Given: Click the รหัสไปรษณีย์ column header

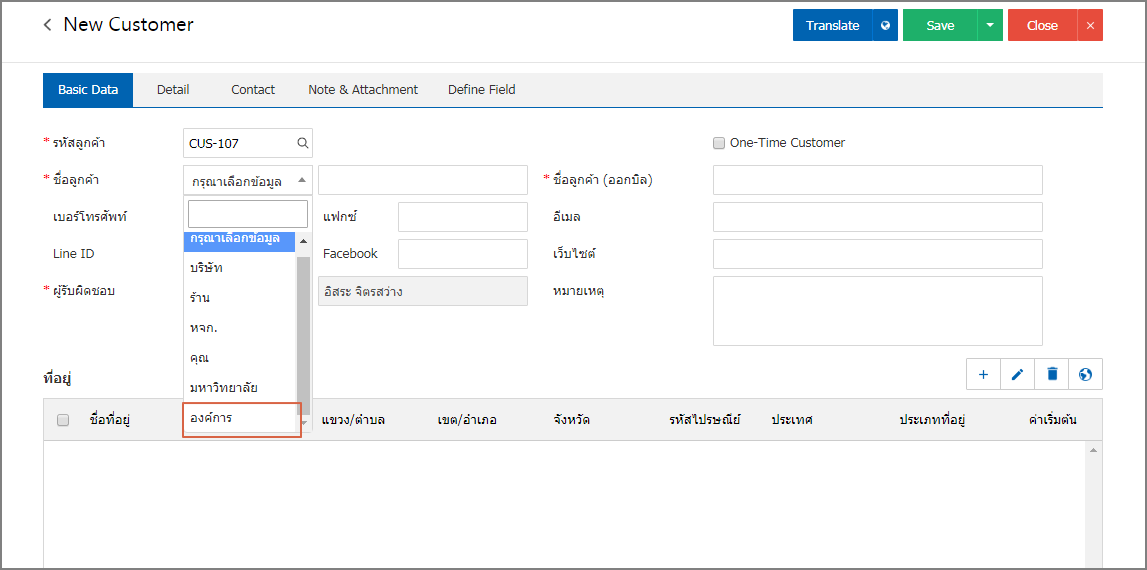Looking at the screenshot, I should [x=705, y=420].
